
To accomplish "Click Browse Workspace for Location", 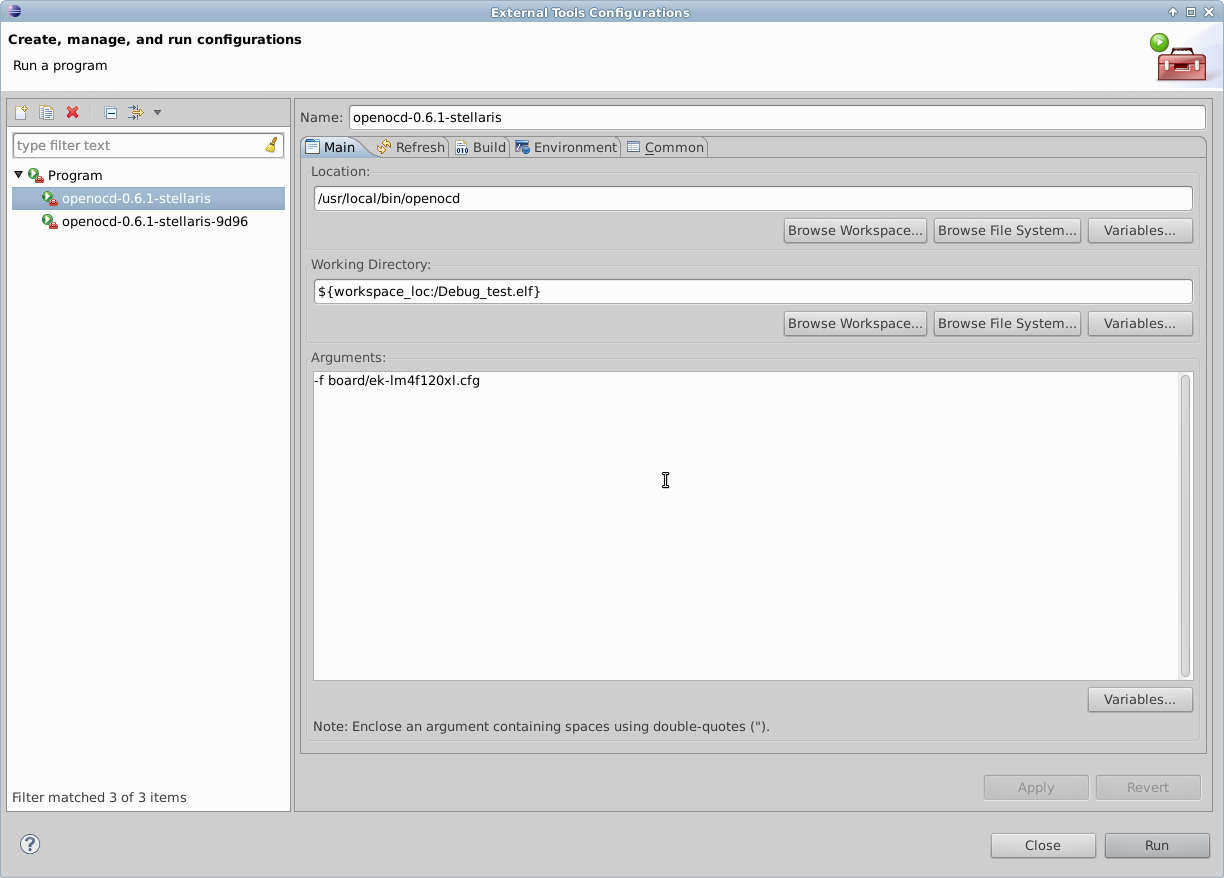I will point(855,230).
